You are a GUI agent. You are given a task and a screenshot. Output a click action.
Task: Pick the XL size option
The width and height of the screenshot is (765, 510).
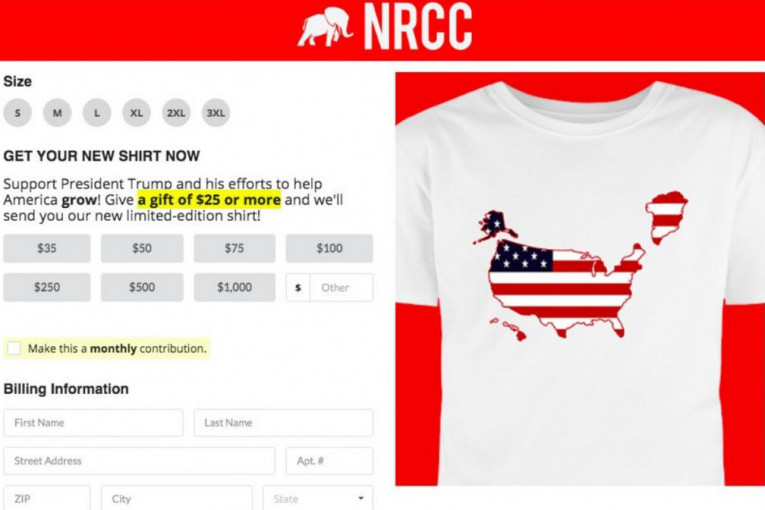point(136,113)
